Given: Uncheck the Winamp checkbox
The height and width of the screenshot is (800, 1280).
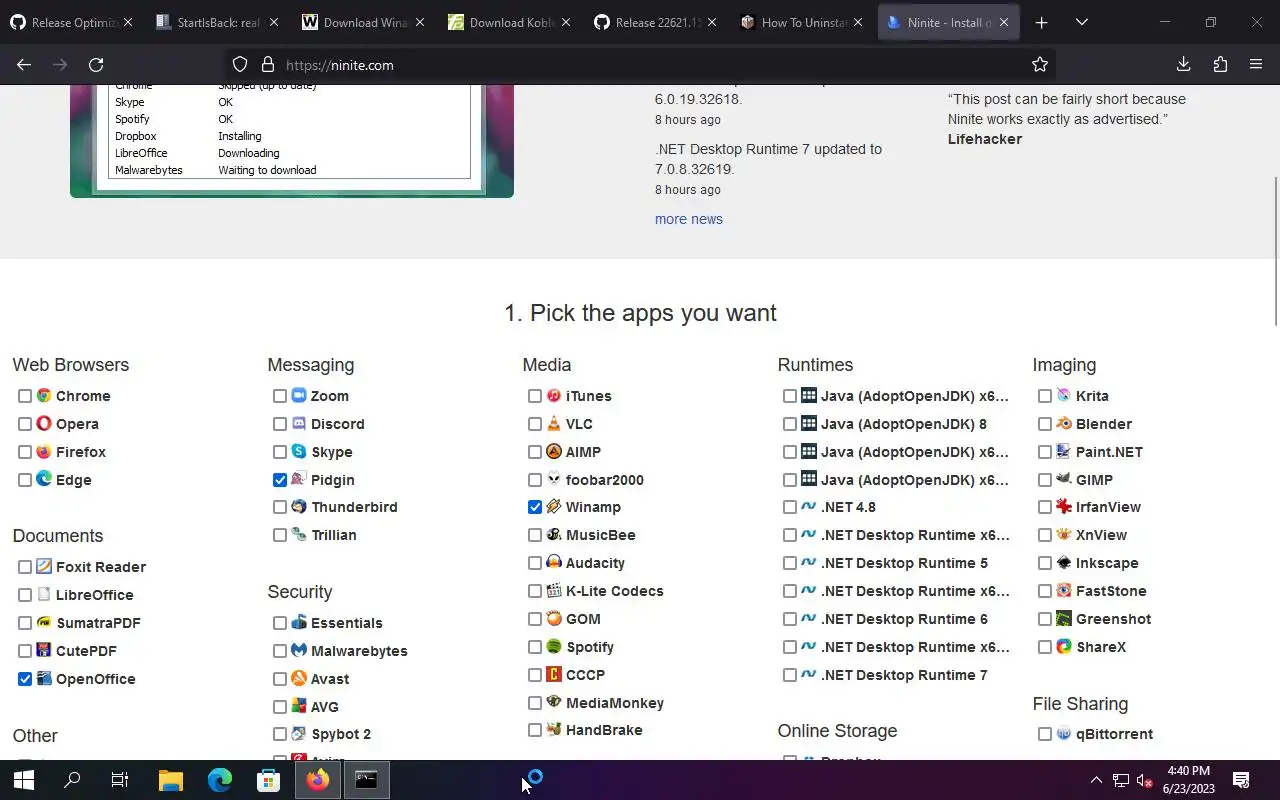Looking at the screenshot, I should click(x=535, y=507).
